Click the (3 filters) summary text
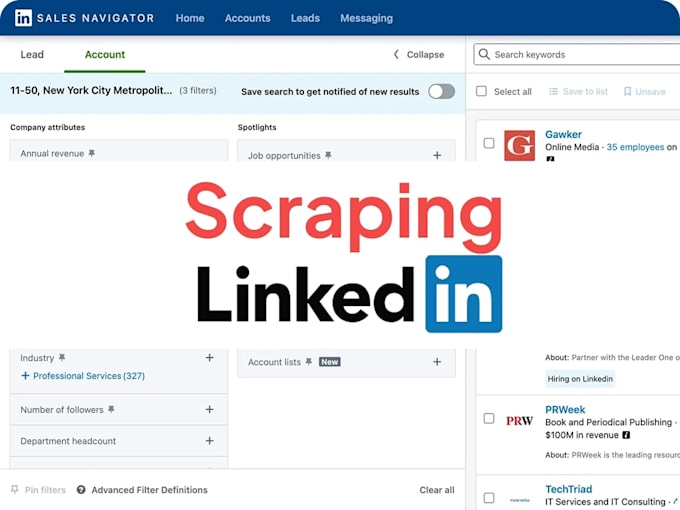 (198, 90)
